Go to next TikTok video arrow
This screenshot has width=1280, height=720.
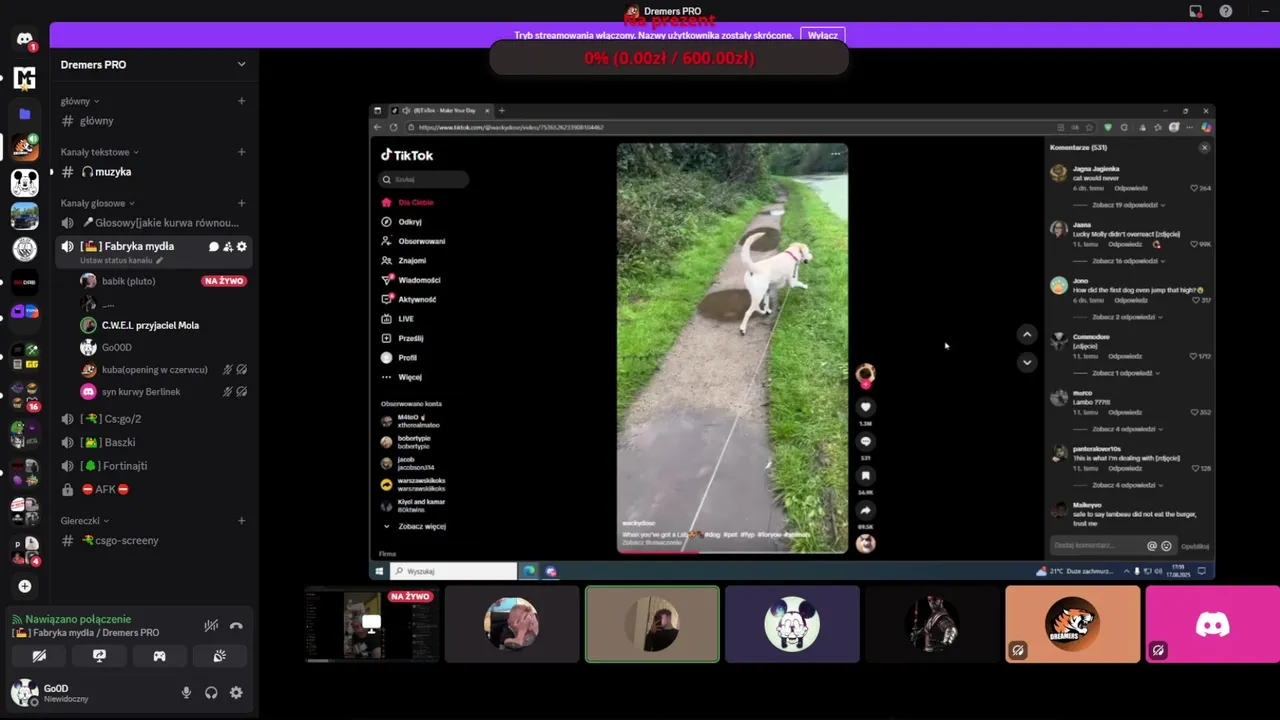[1027, 362]
